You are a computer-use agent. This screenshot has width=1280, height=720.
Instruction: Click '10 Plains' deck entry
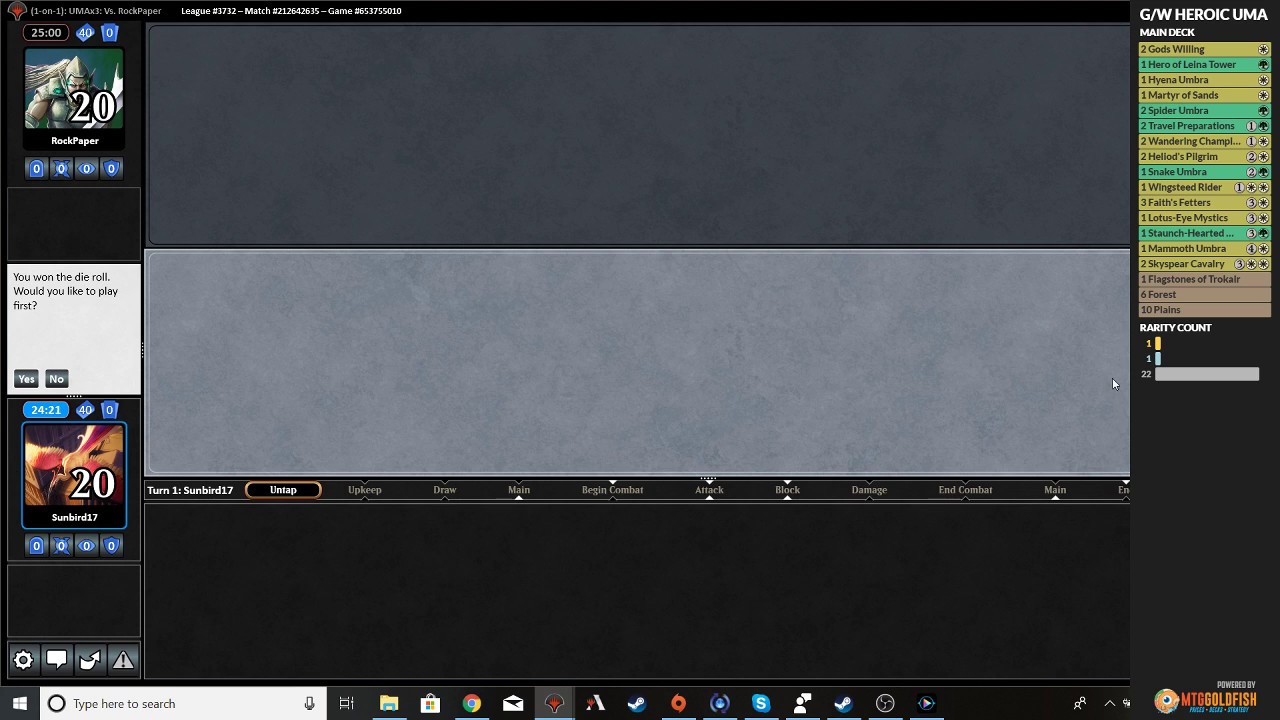tap(1205, 310)
